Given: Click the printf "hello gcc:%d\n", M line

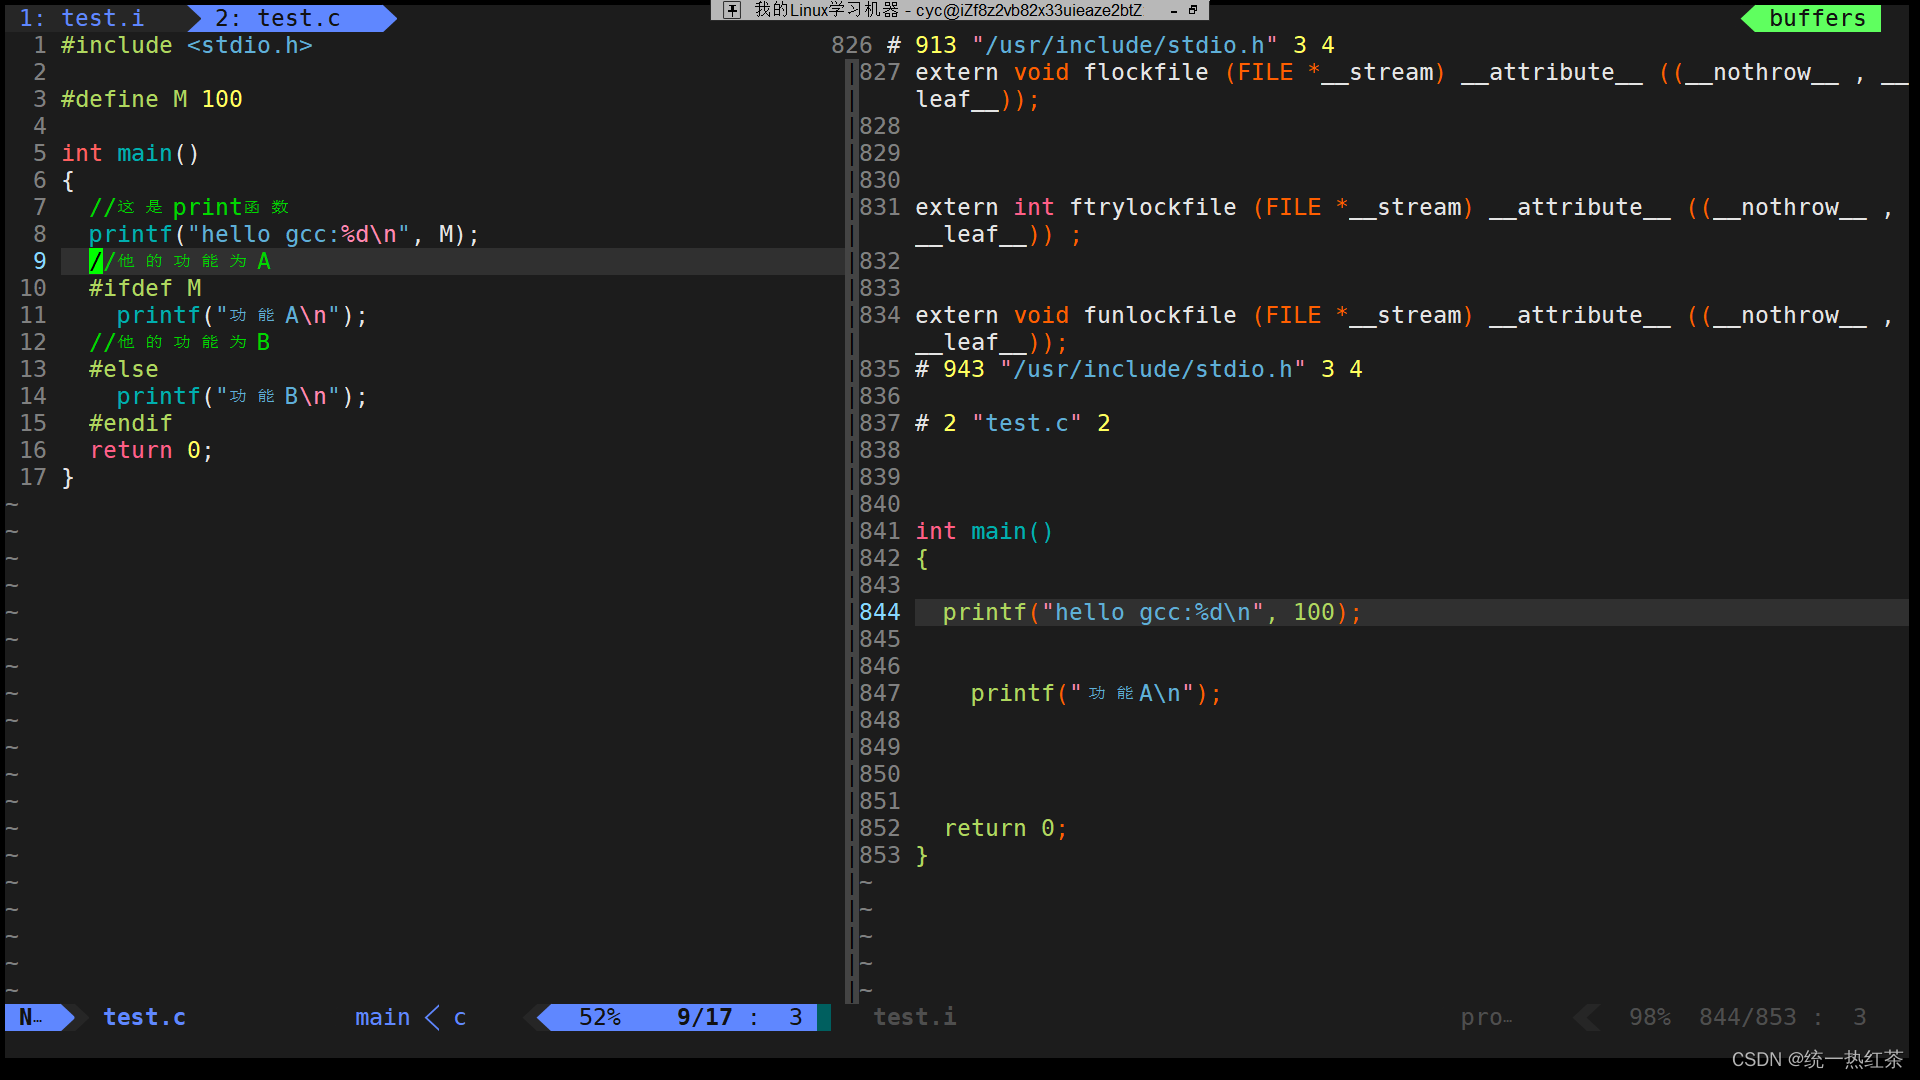Looking at the screenshot, I should tap(284, 234).
